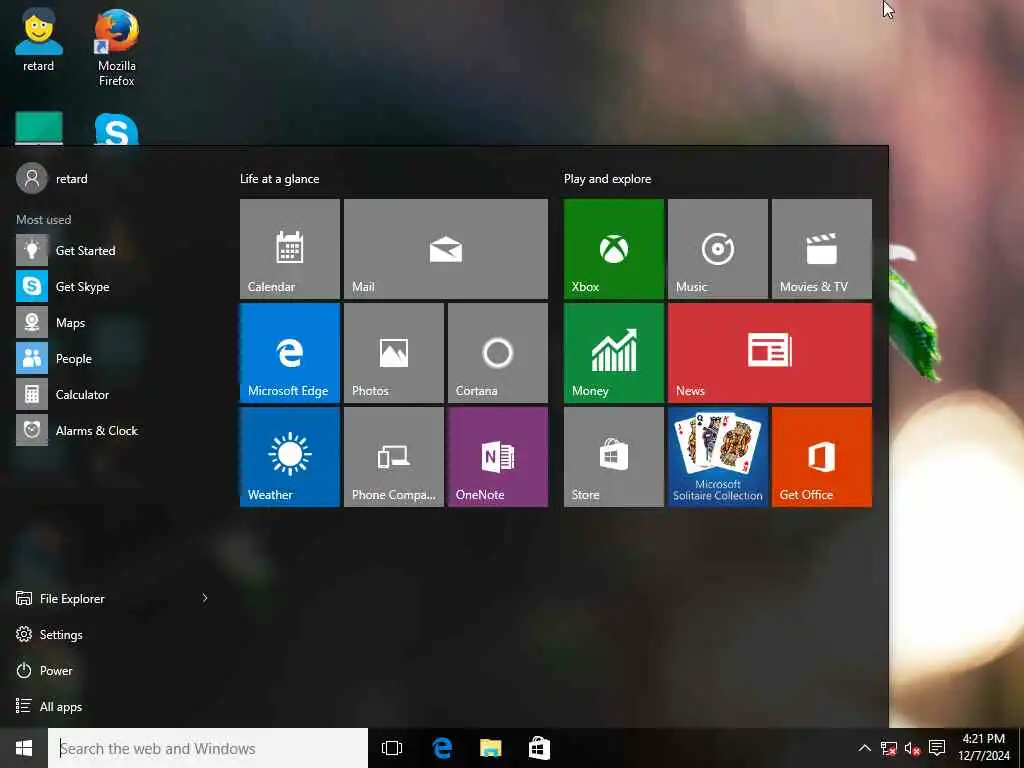This screenshot has width=1024, height=768.
Task: Open the Music tile
Action: coord(717,249)
